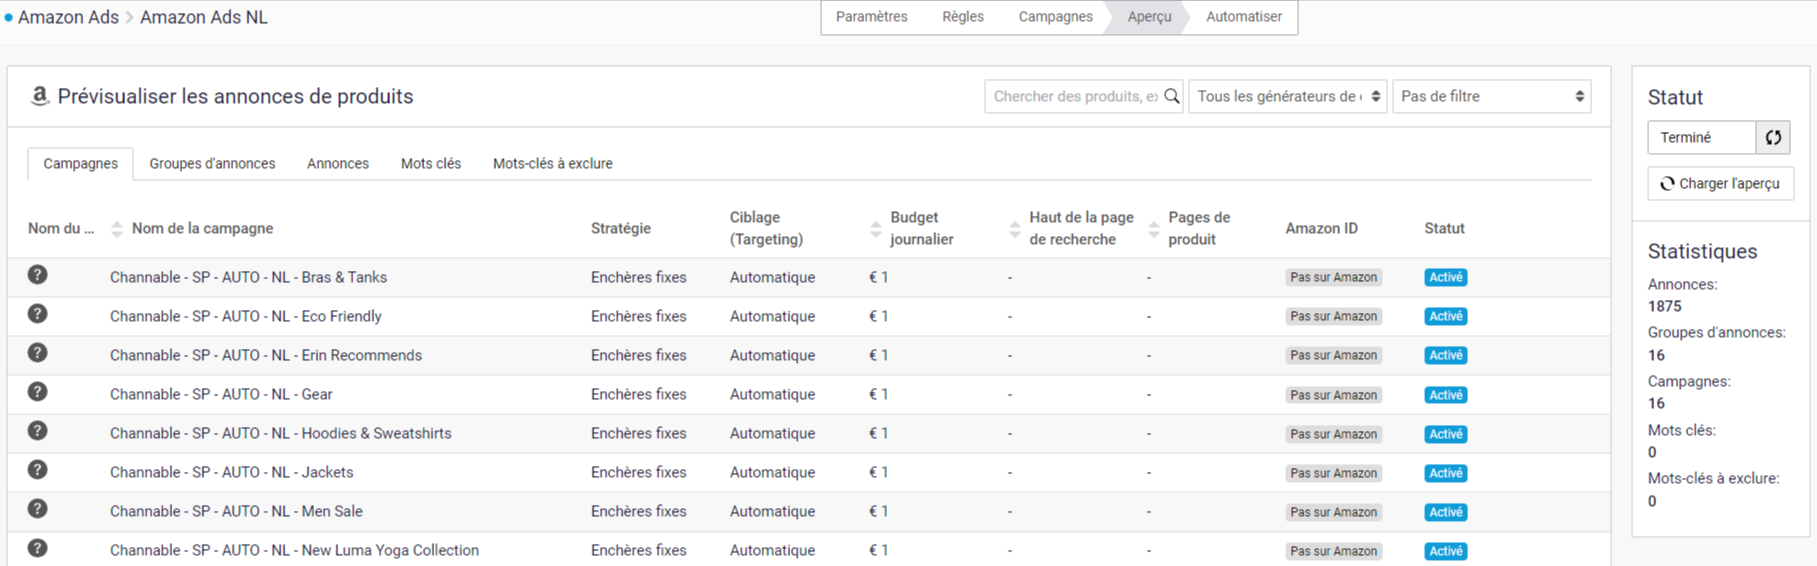Go to the Automatiser step
The image size is (1817, 566).
[x=1244, y=17]
